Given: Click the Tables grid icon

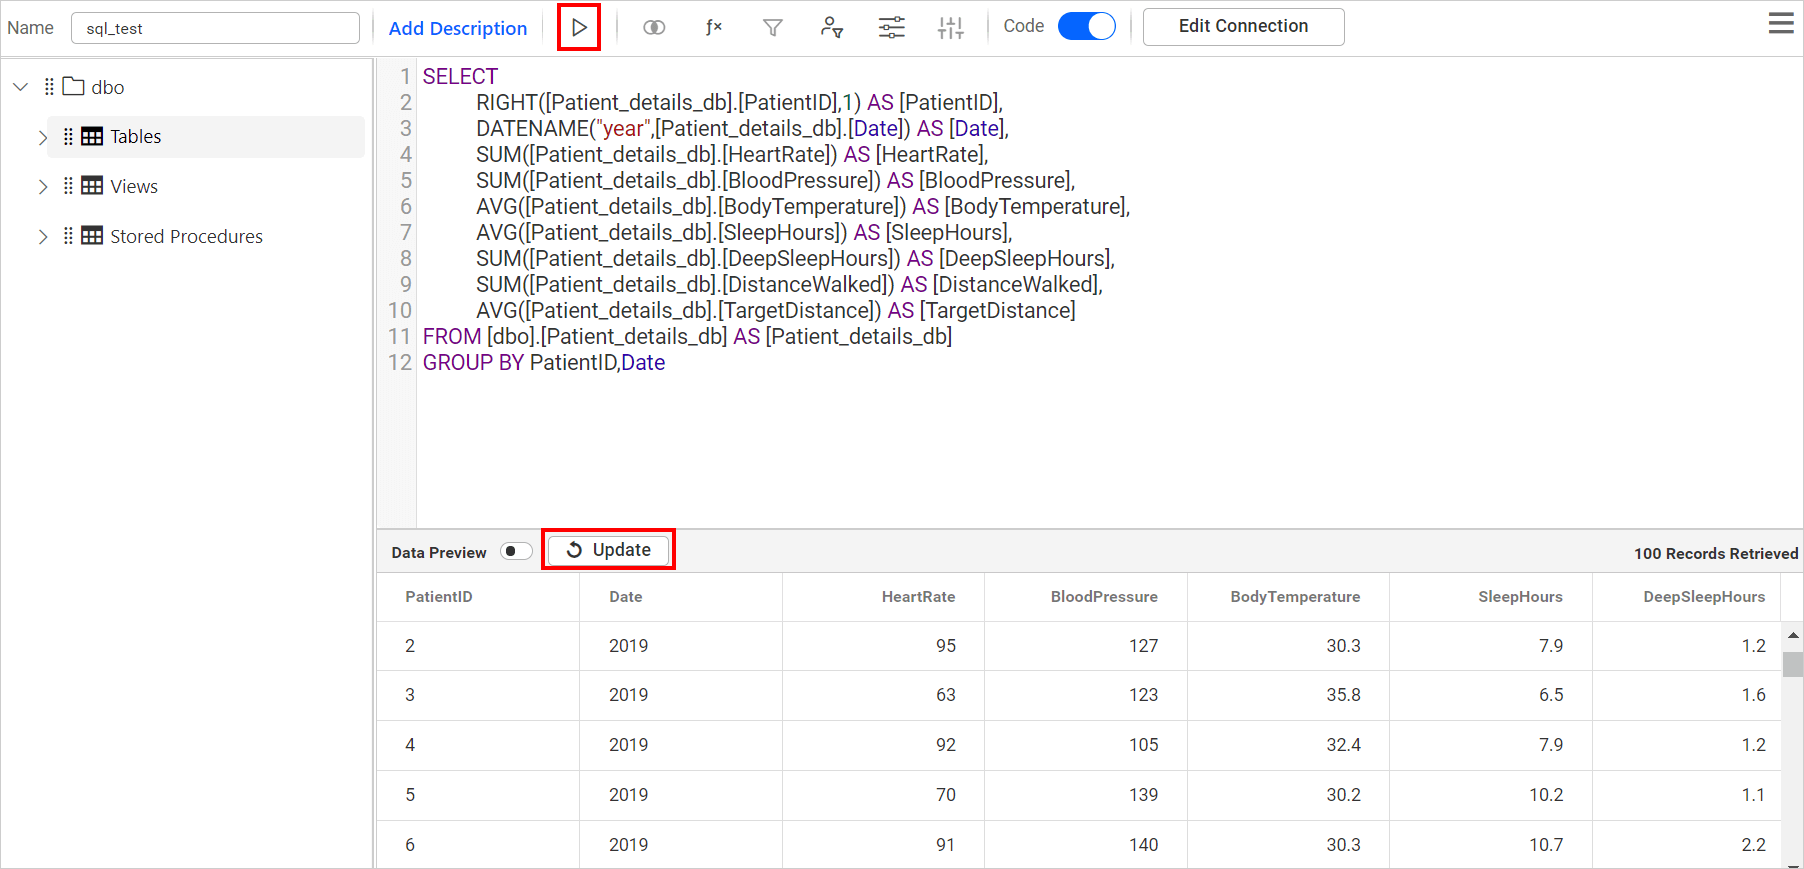Looking at the screenshot, I should coord(92,136).
